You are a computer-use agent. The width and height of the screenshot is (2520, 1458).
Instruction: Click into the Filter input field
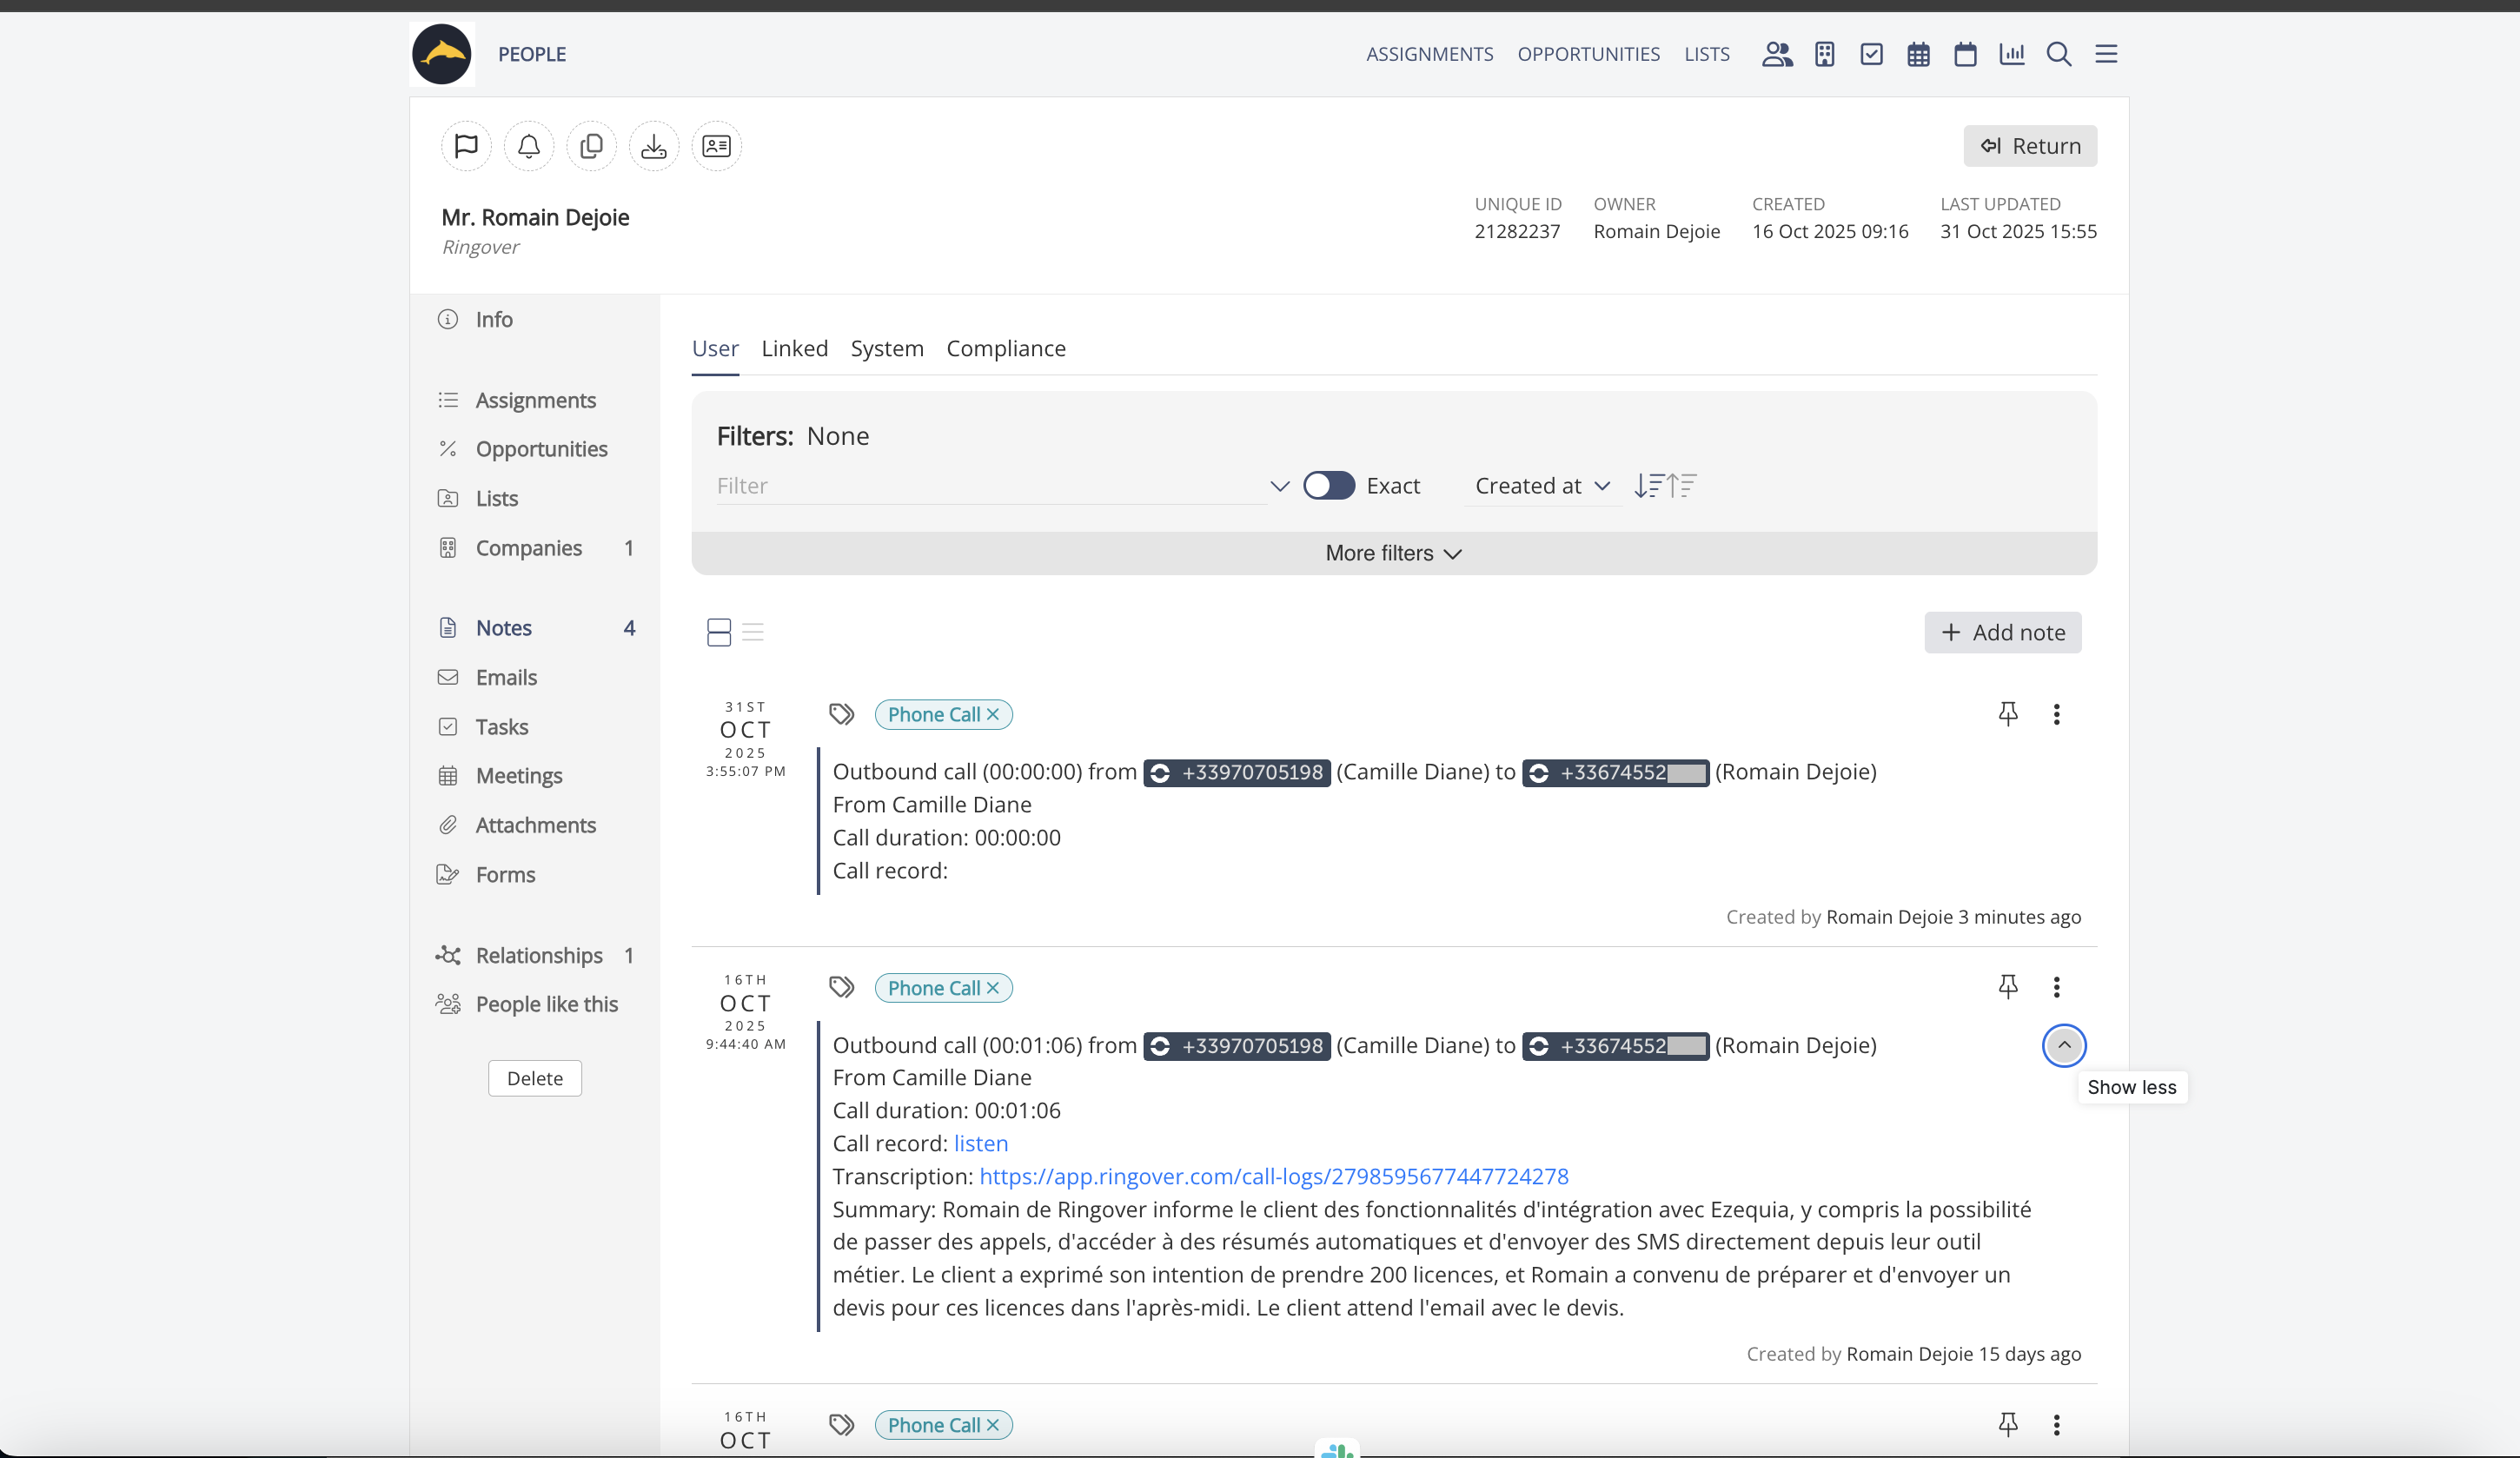990,486
